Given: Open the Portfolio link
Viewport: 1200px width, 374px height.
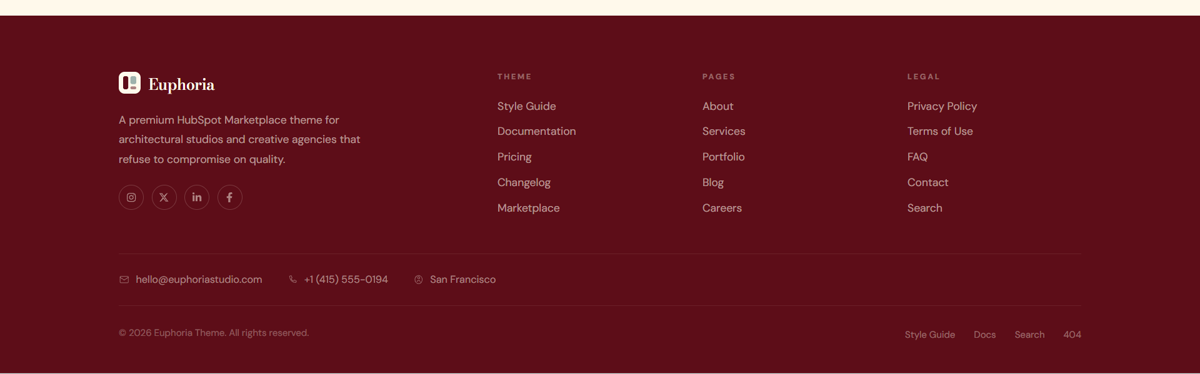Looking at the screenshot, I should (724, 157).
